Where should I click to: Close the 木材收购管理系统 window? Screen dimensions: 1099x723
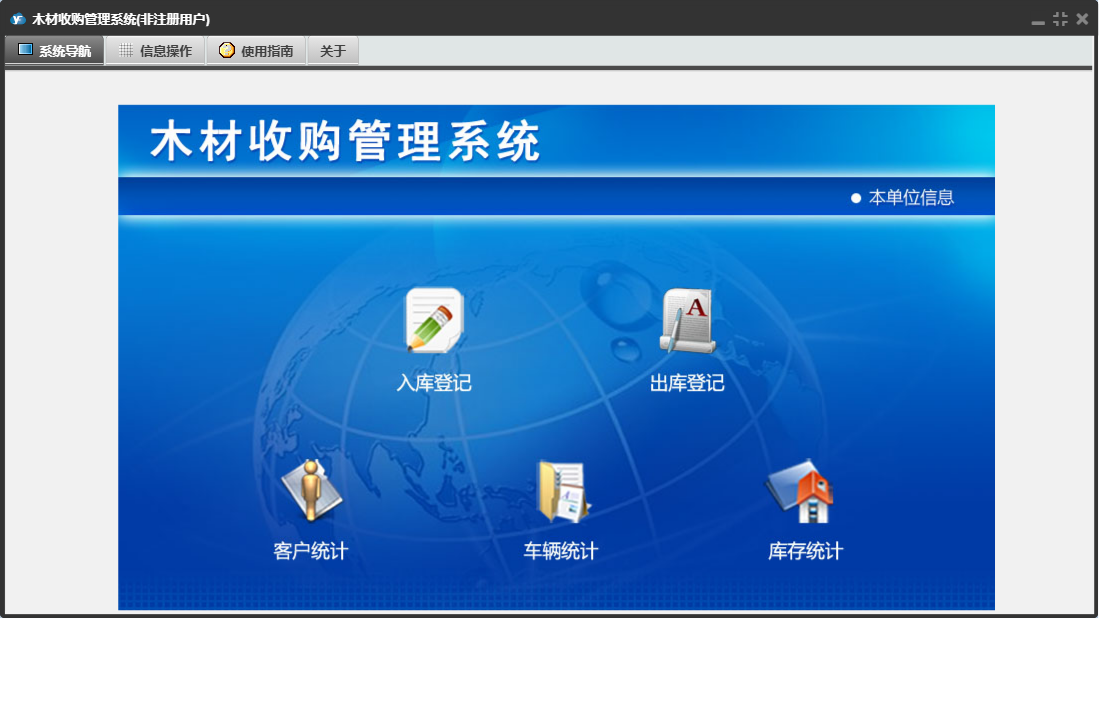coord(1082,19)
